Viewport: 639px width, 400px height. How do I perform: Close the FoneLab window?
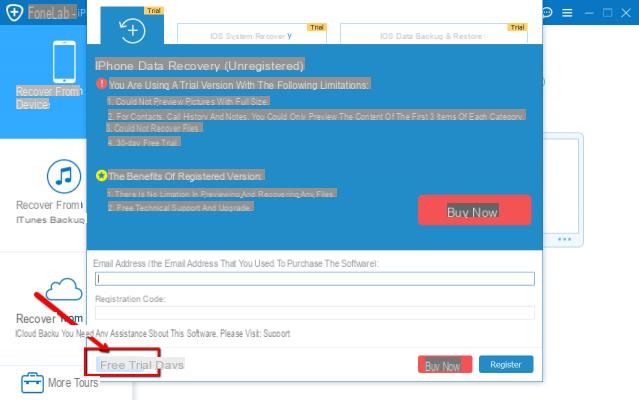(x=626, y=13)
